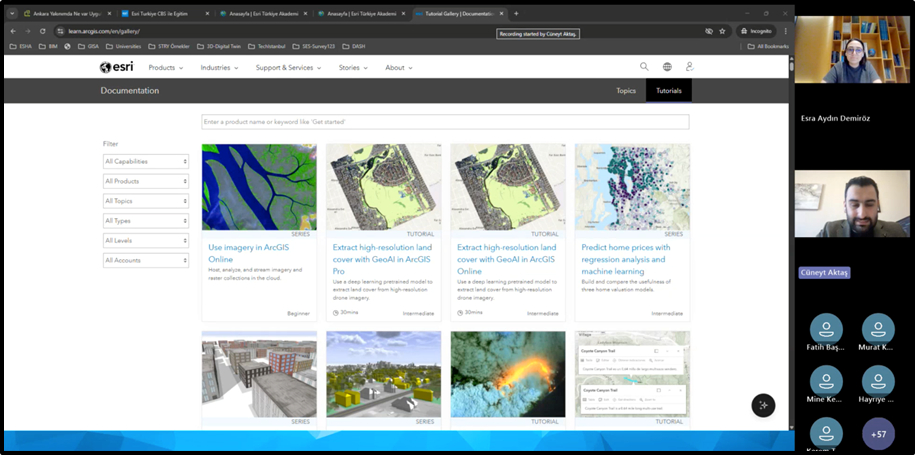This screenshot has height=455, width=915.
Task: Click the browser back arrow
Action: [13, 31]
